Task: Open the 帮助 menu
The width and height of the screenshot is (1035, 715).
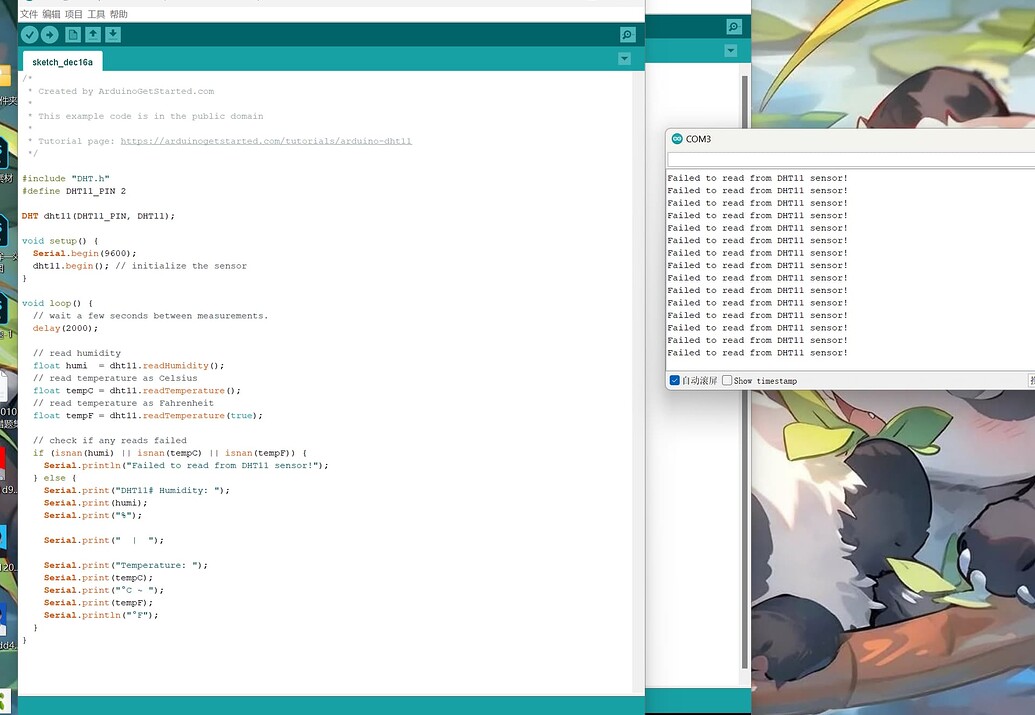Action: (119, 14)
